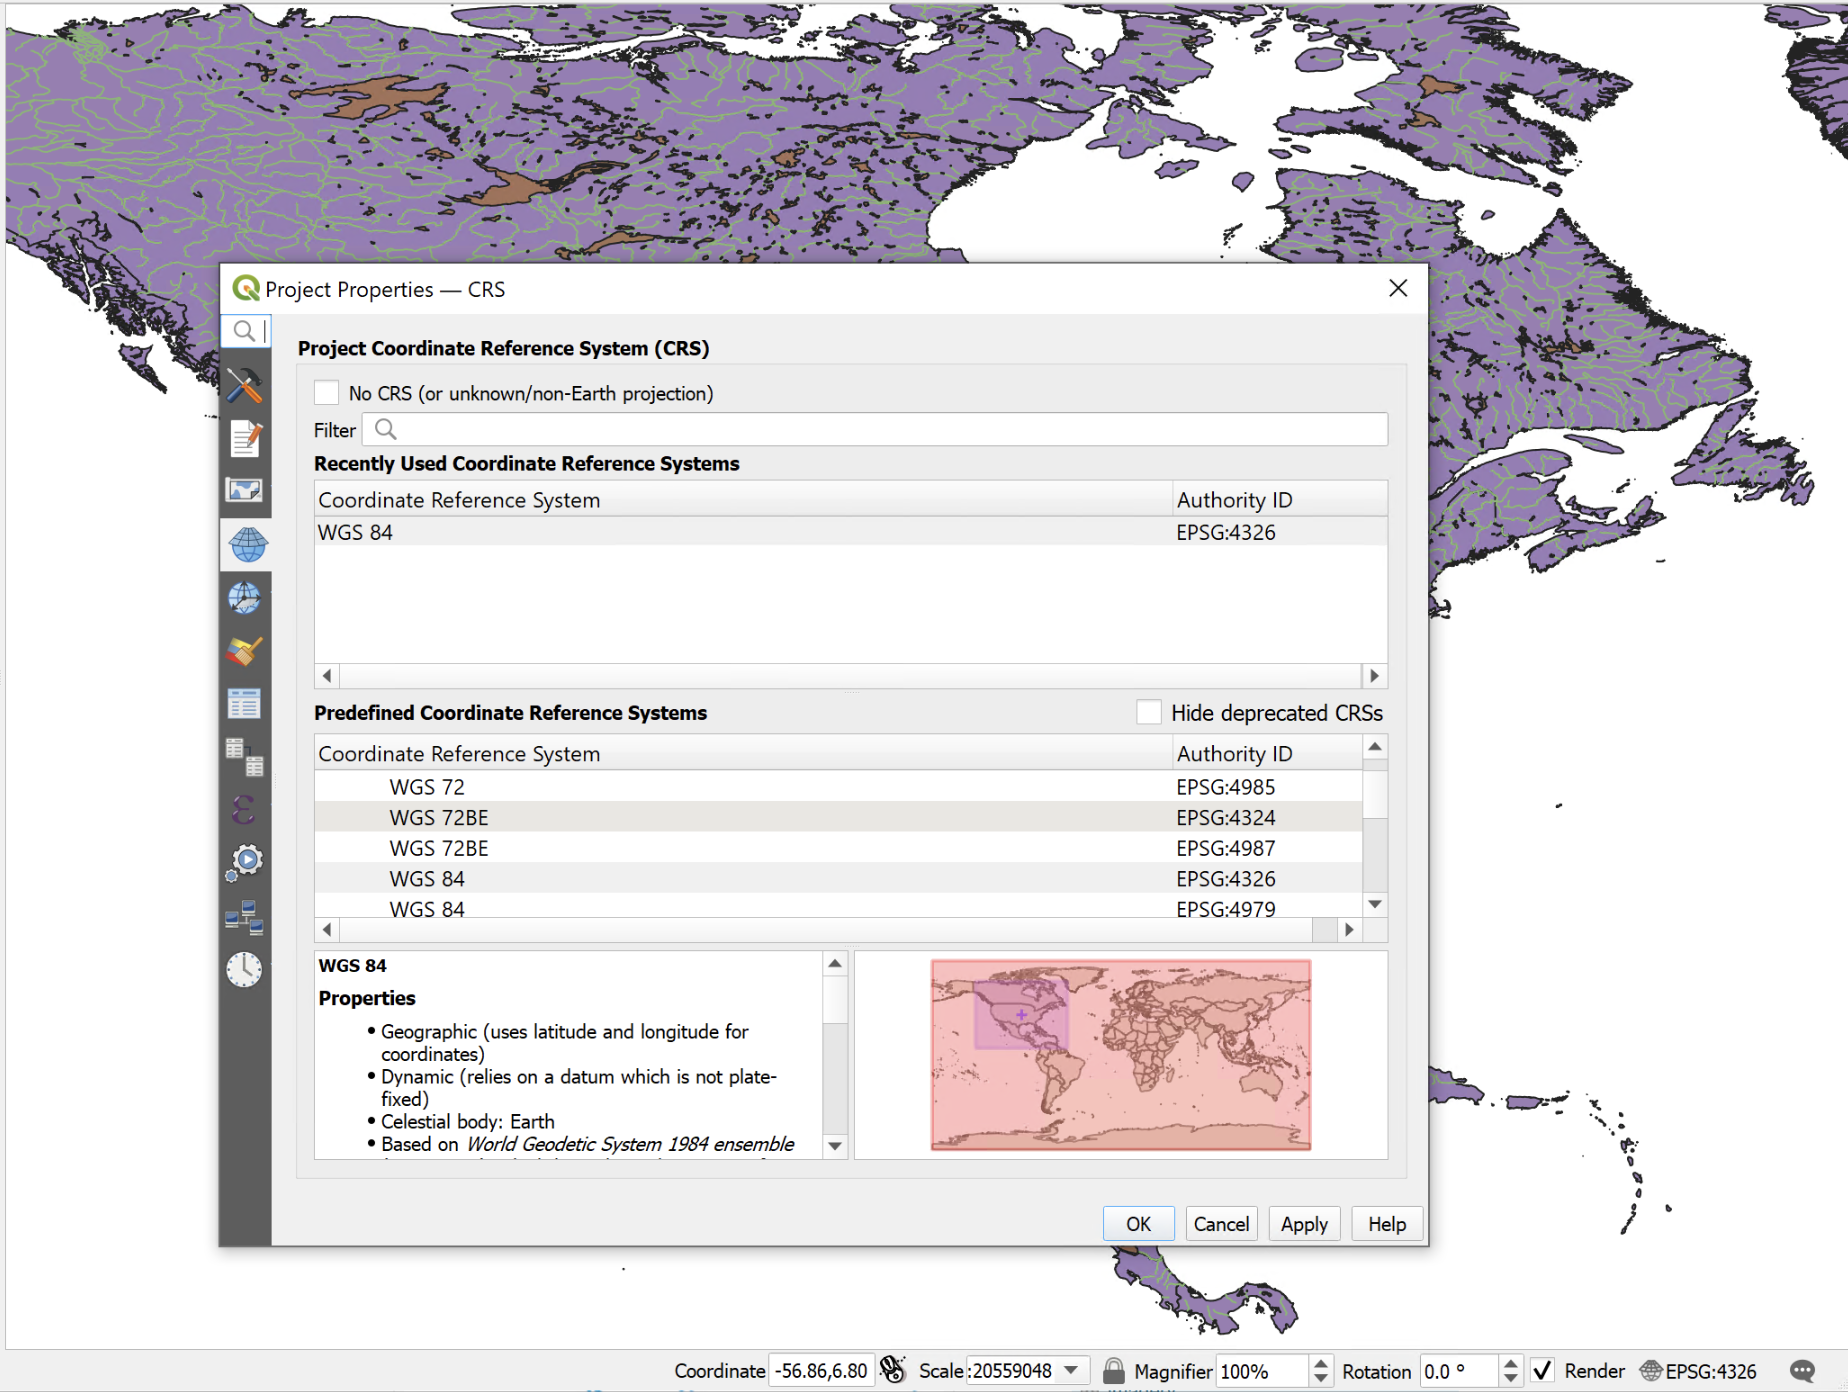Check the Hide deprecated CRSs checkbox
The height and width of the screenshot is (1392, 1848).
pyautogui.click(x=1149, y=712)
